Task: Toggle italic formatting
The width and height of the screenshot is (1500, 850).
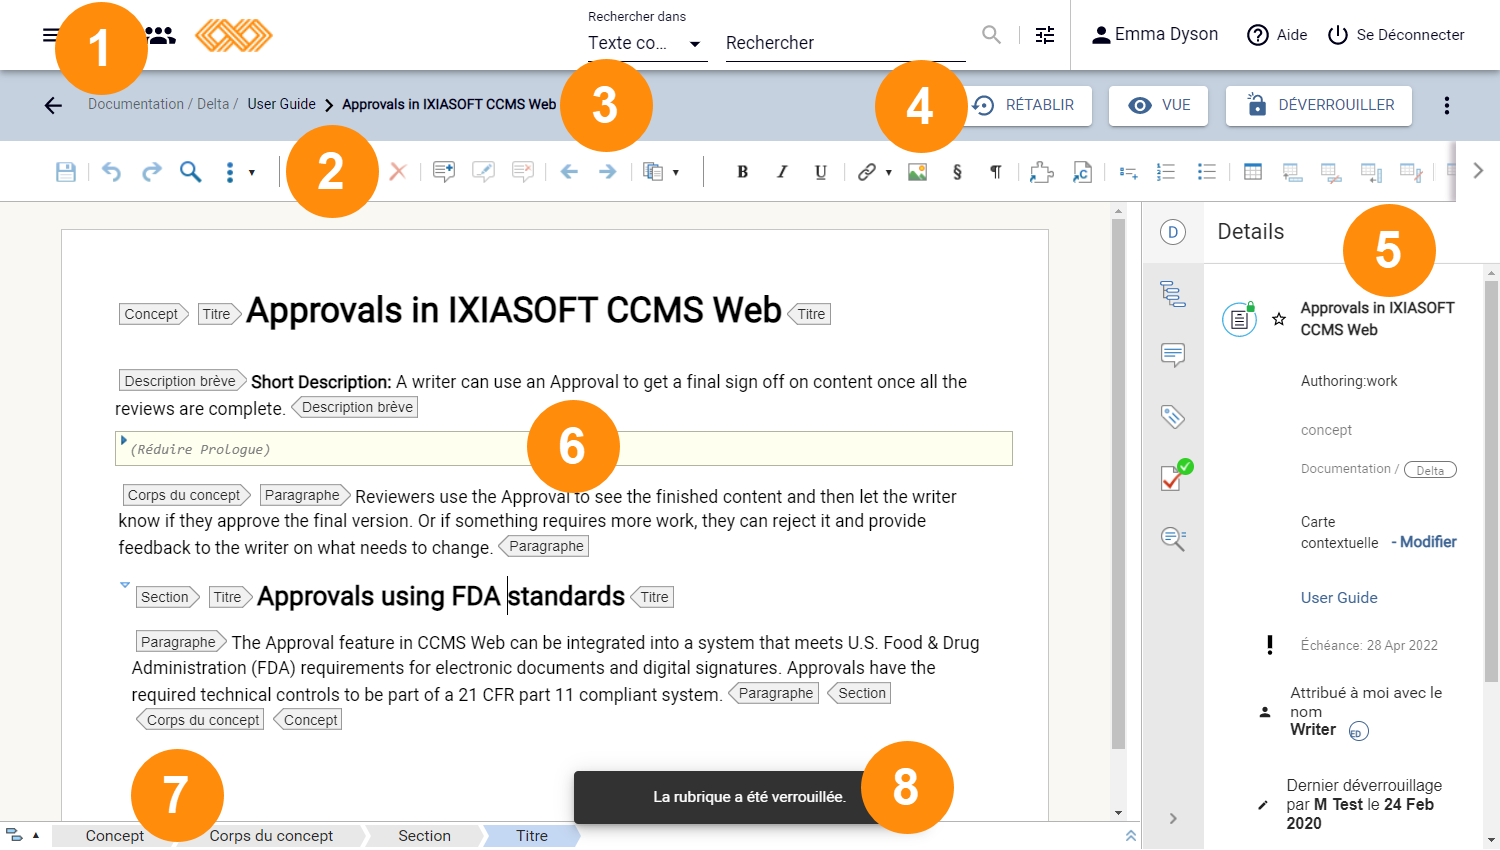Action: 782,172
